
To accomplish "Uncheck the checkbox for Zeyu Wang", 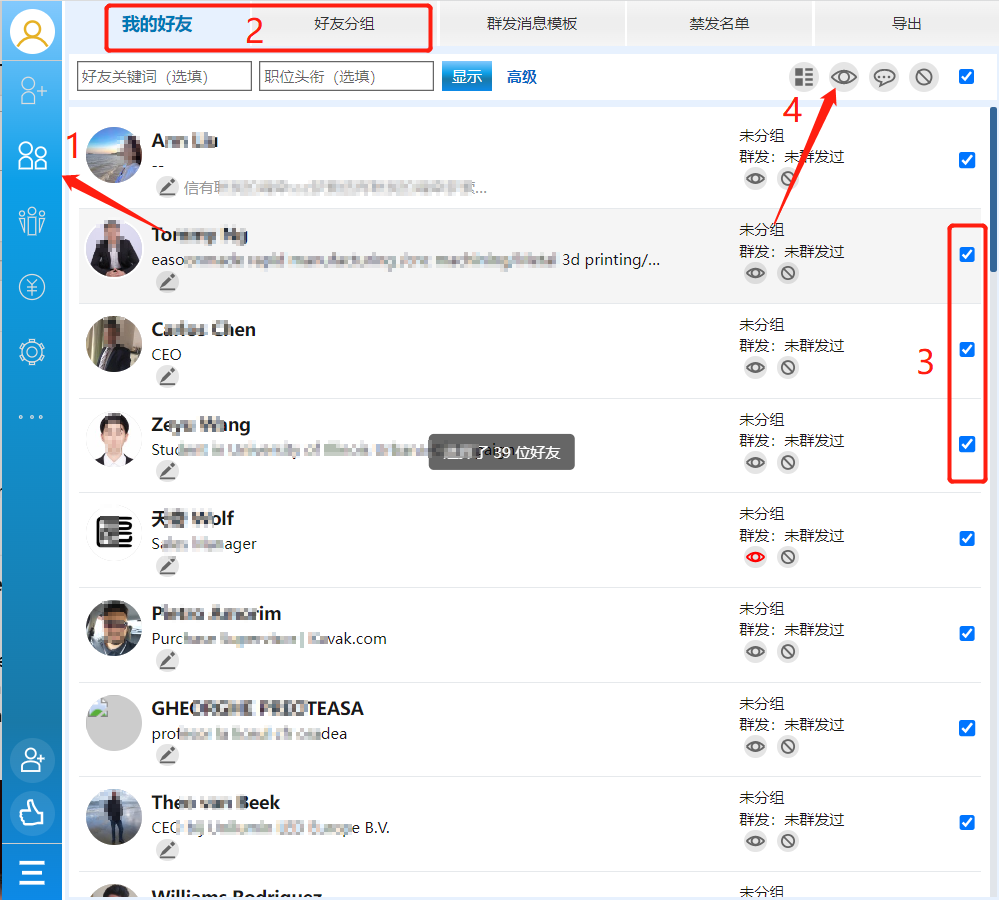I will [967, 444].
